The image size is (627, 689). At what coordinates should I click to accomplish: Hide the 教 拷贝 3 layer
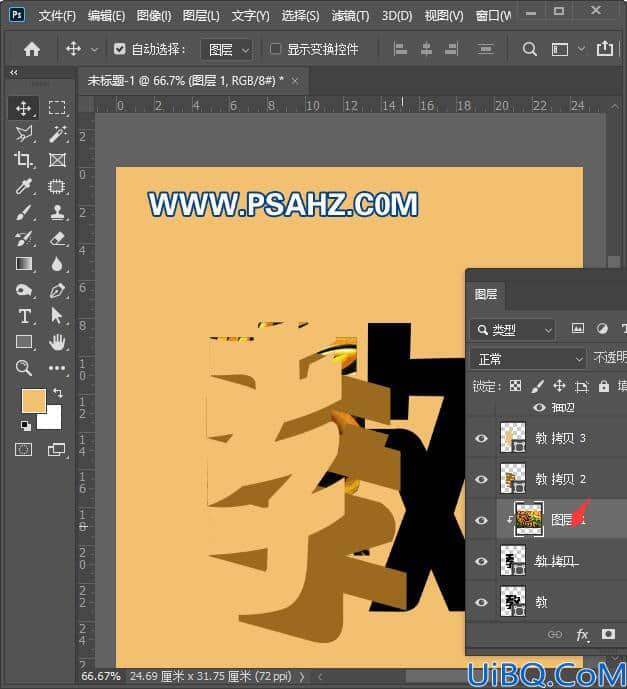(x=482, y=438)
